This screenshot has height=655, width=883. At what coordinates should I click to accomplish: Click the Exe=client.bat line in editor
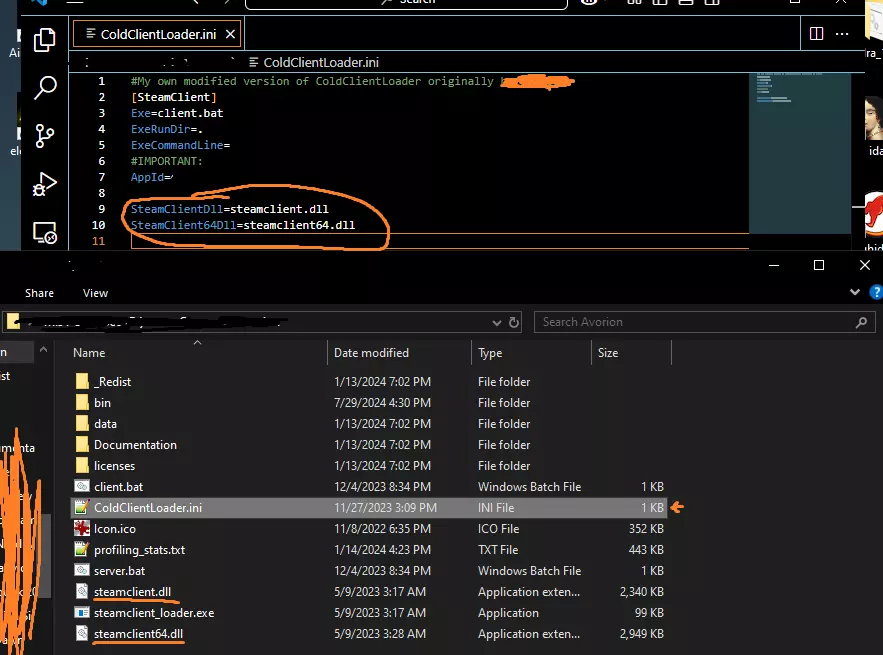coord(177,113)
